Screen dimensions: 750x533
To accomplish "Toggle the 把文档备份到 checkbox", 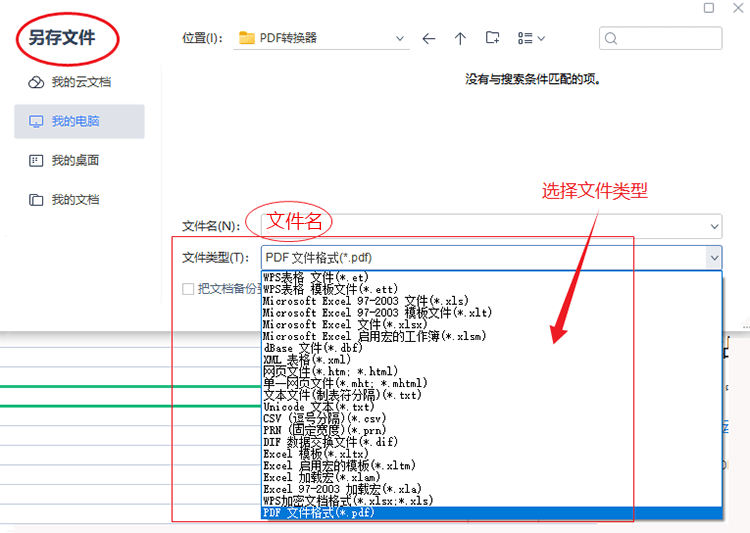I will (188, 289).
